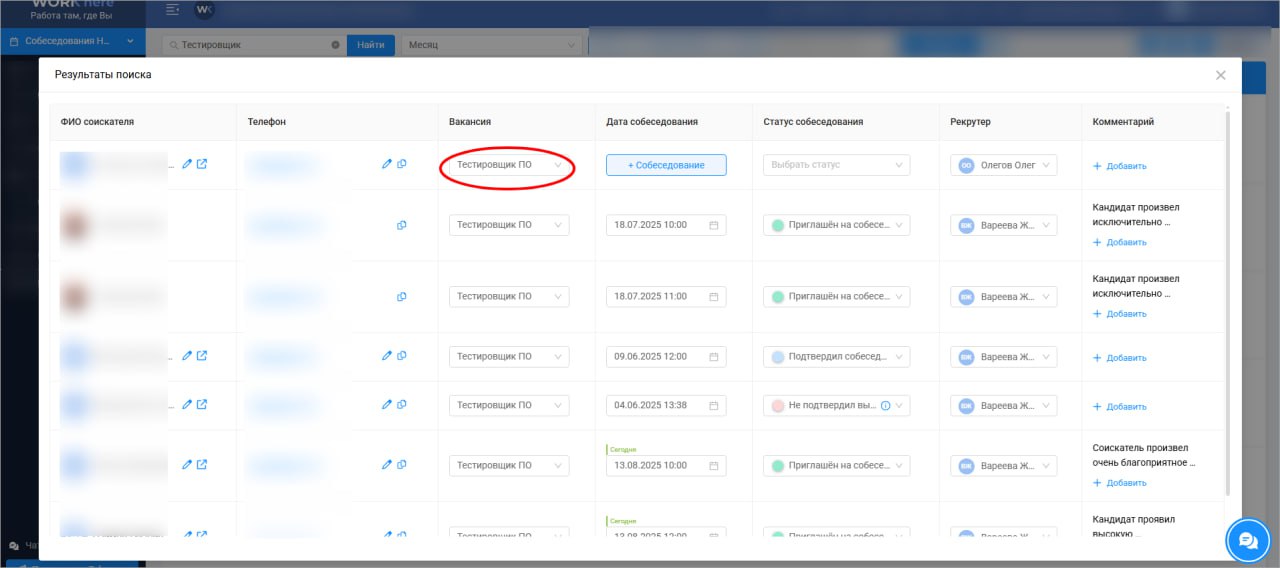Image resolution: width=1280 pixels, height=568 pixels.
Task: Copy the first row phone number
Action: click(402, 164)
